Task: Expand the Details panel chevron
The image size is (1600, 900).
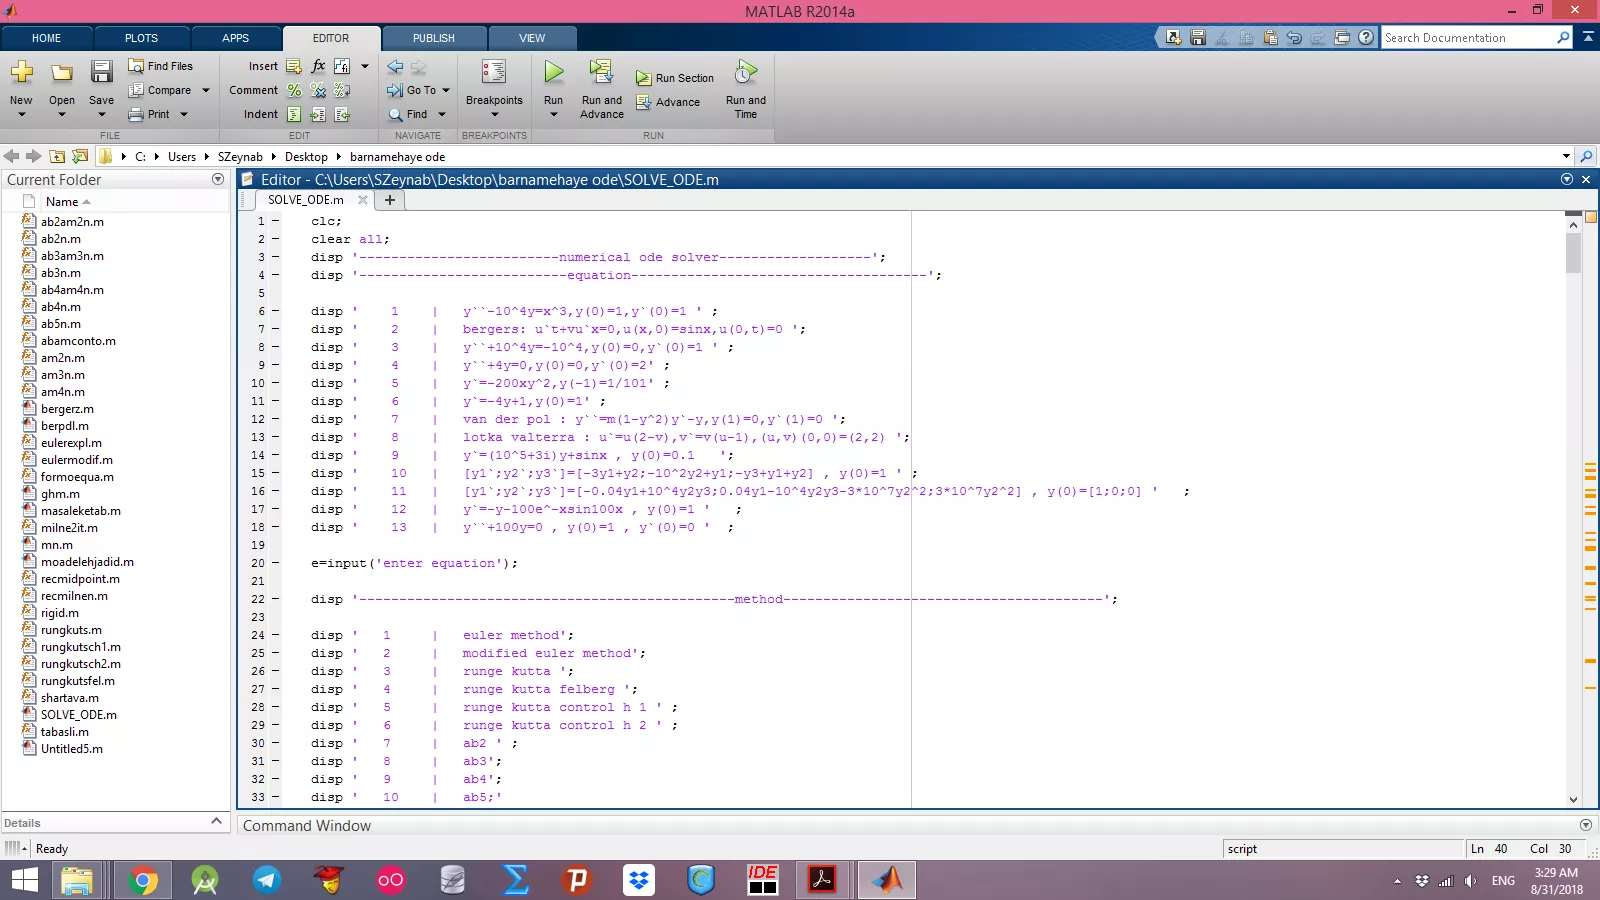Action: tap(216, 821)
